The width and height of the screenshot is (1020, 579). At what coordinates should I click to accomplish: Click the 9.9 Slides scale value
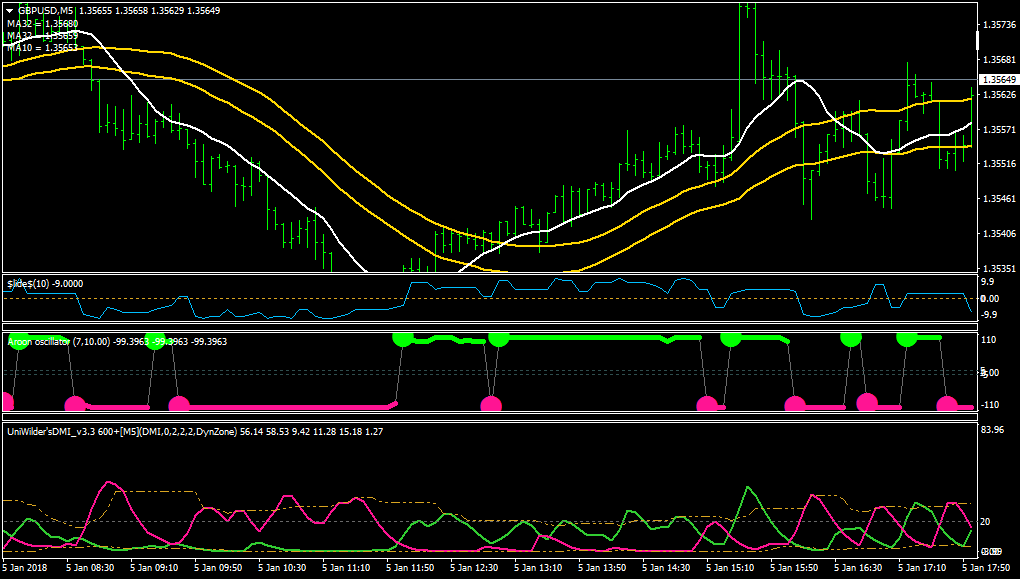(x=987, y=282)
